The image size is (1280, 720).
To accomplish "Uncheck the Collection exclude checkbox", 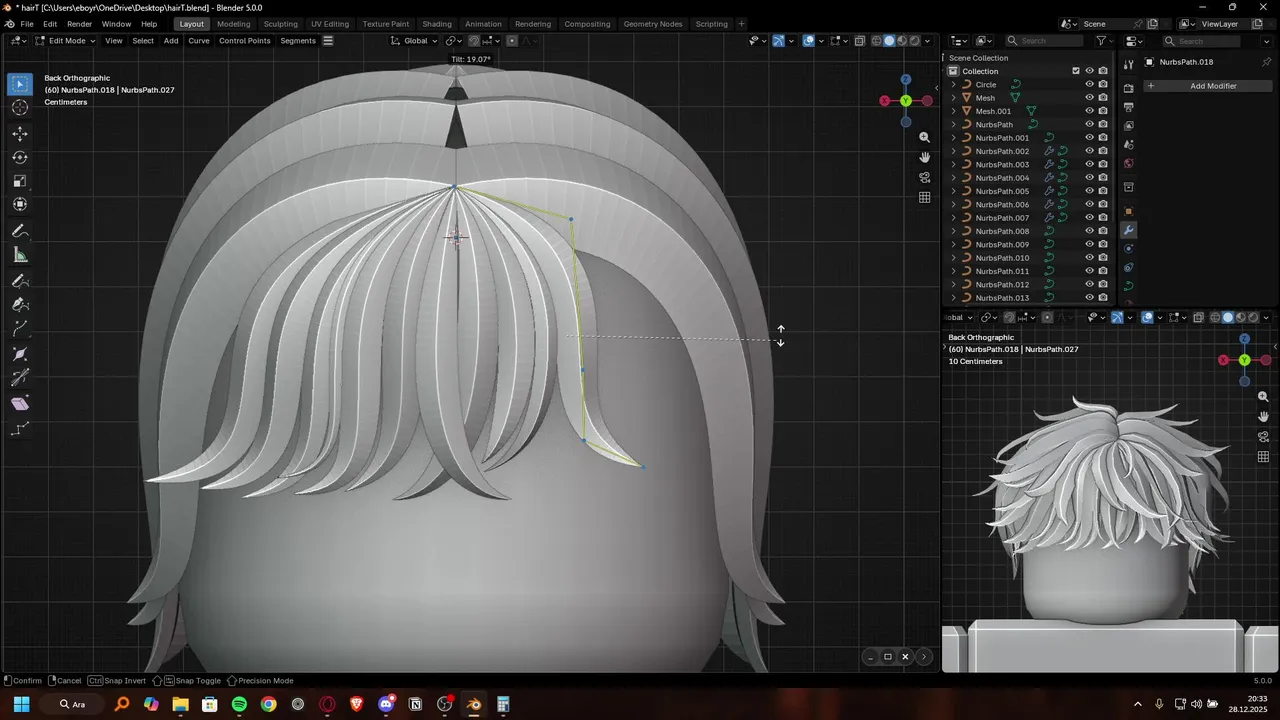I will [1076, 71].
